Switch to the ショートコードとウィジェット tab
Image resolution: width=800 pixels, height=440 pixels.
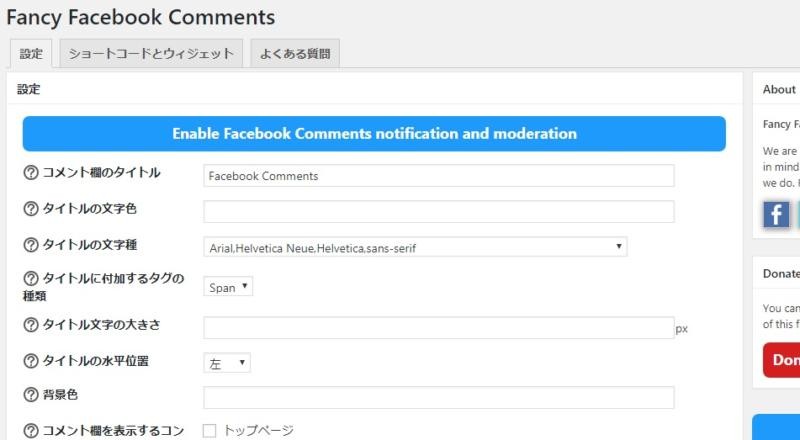point(151,54)
